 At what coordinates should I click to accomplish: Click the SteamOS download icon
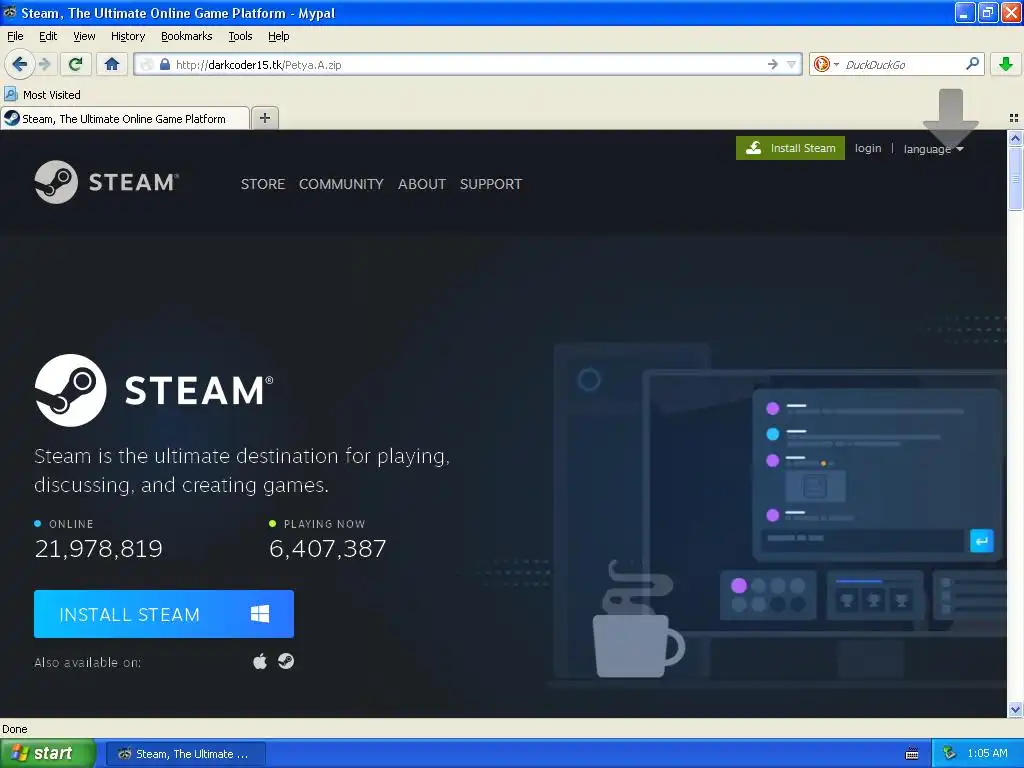pyautogui.click(x=286, y=662)
